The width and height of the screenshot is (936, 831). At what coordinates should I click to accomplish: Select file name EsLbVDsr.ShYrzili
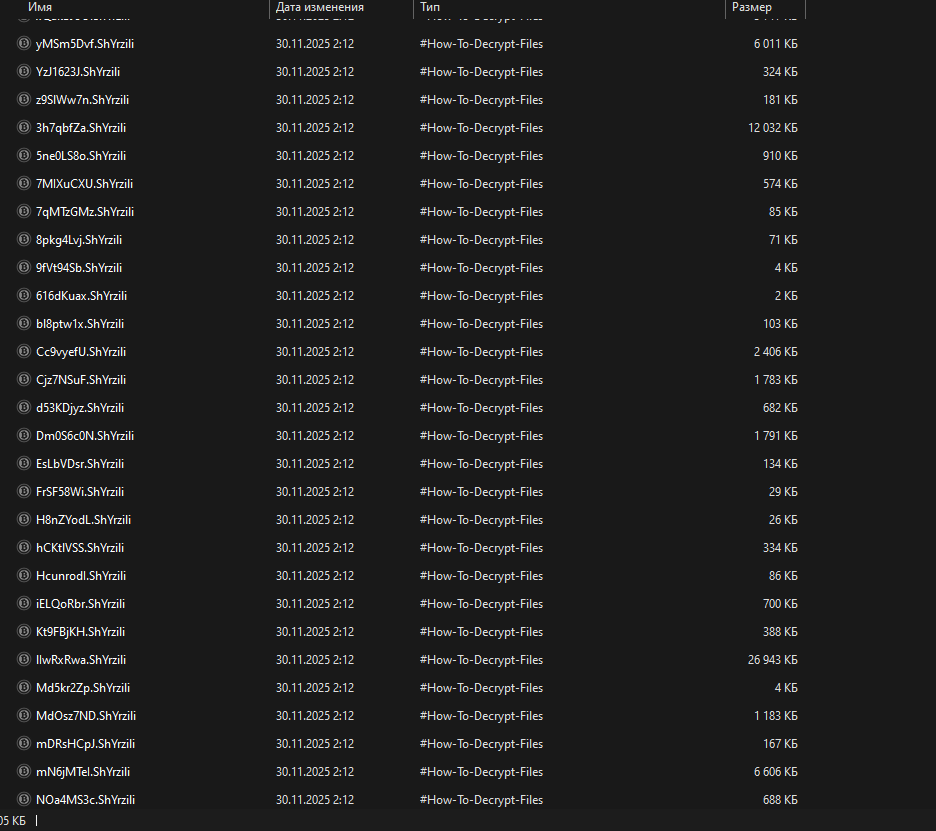click(80, 464)
